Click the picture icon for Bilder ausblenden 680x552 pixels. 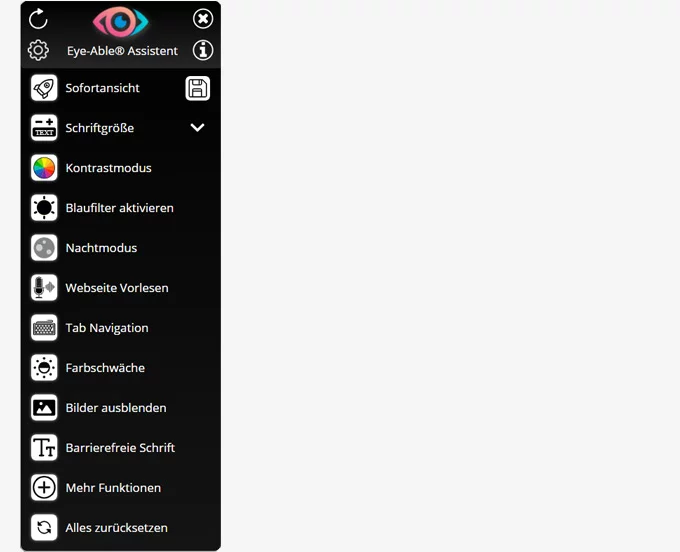click(44, 408)
